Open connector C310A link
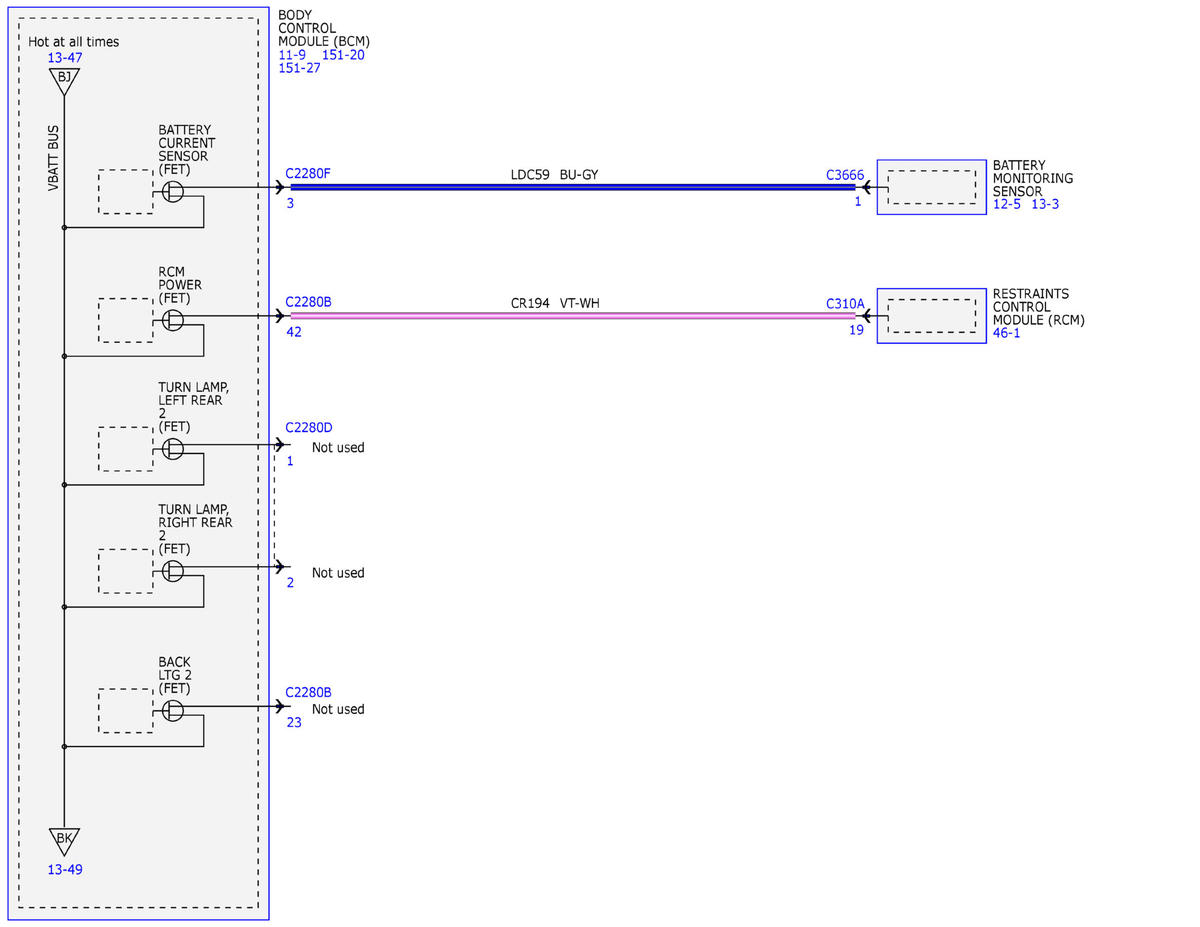Screen dimensions: 1200x927 pos(845,303)
